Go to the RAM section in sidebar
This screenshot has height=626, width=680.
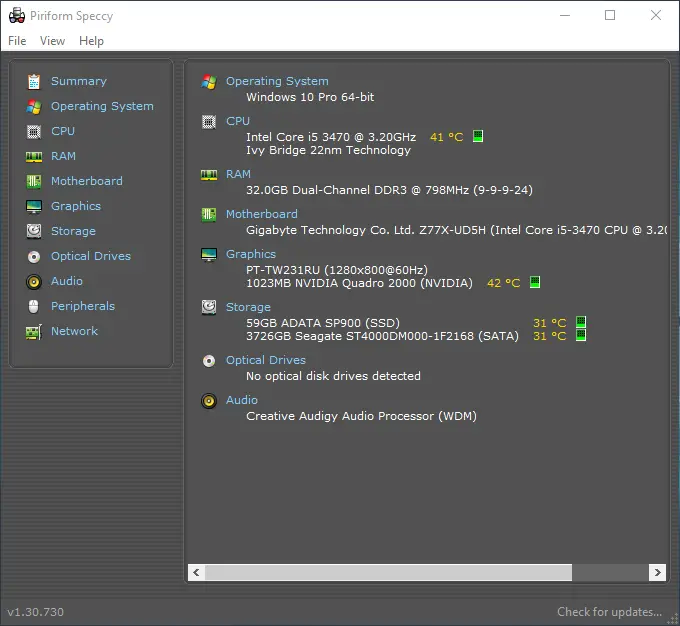(63, 156)
